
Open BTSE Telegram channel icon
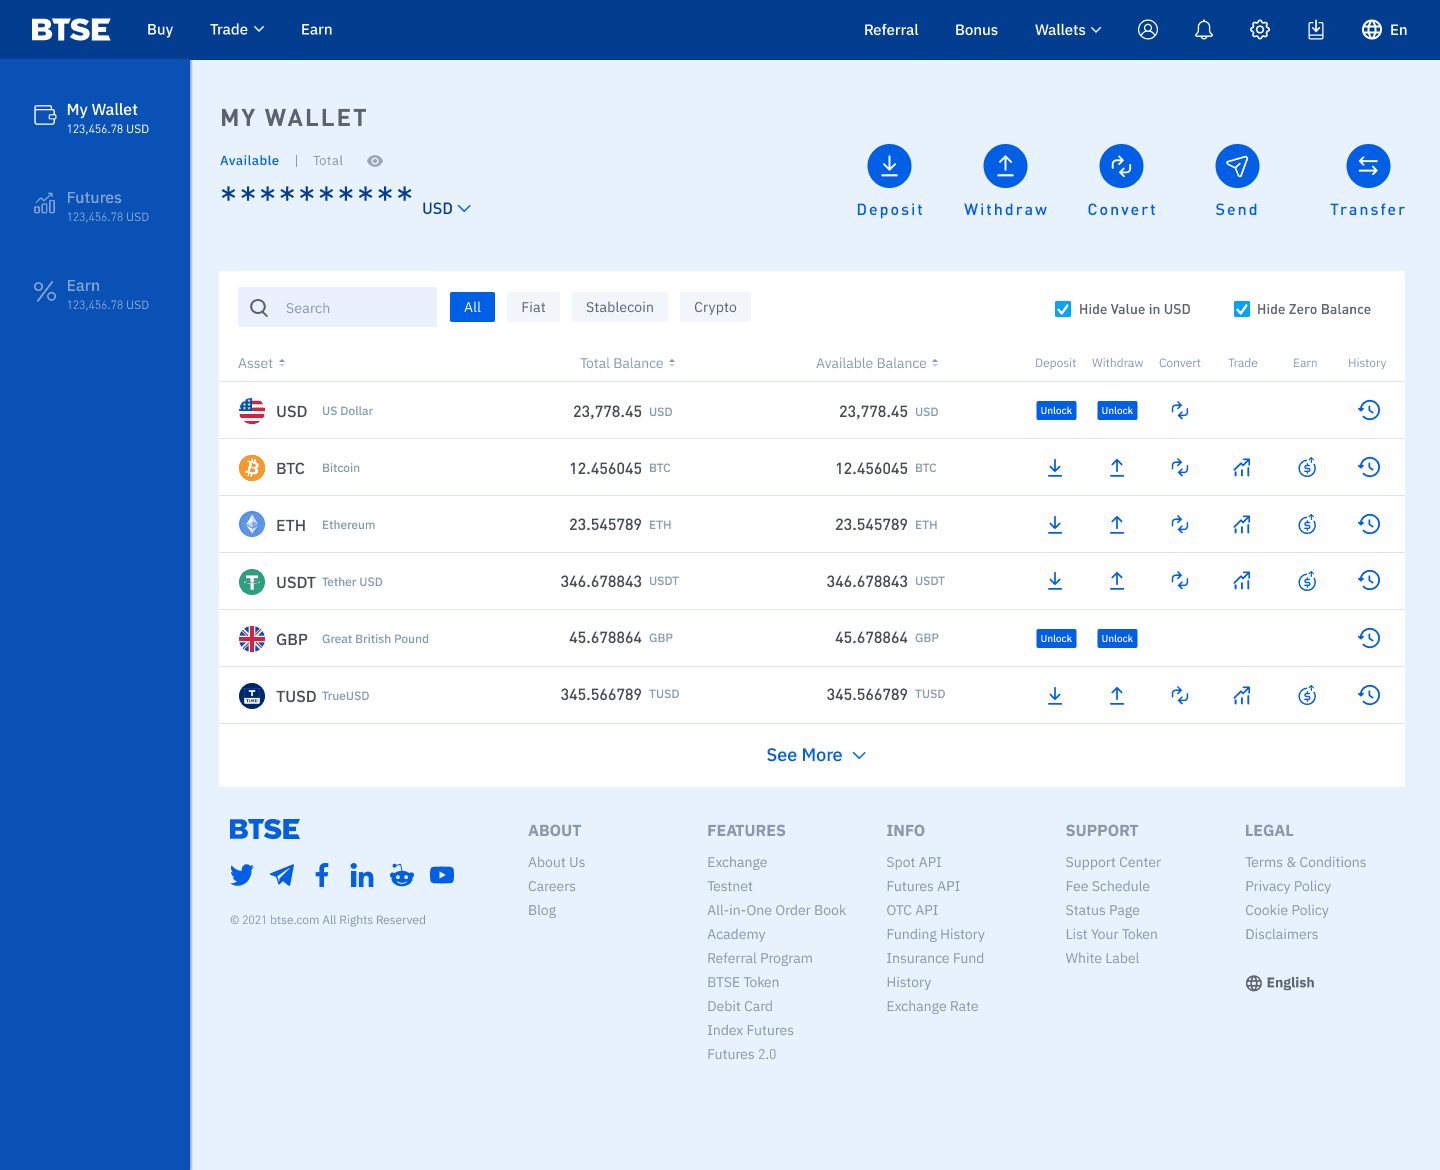pos(282,876)
